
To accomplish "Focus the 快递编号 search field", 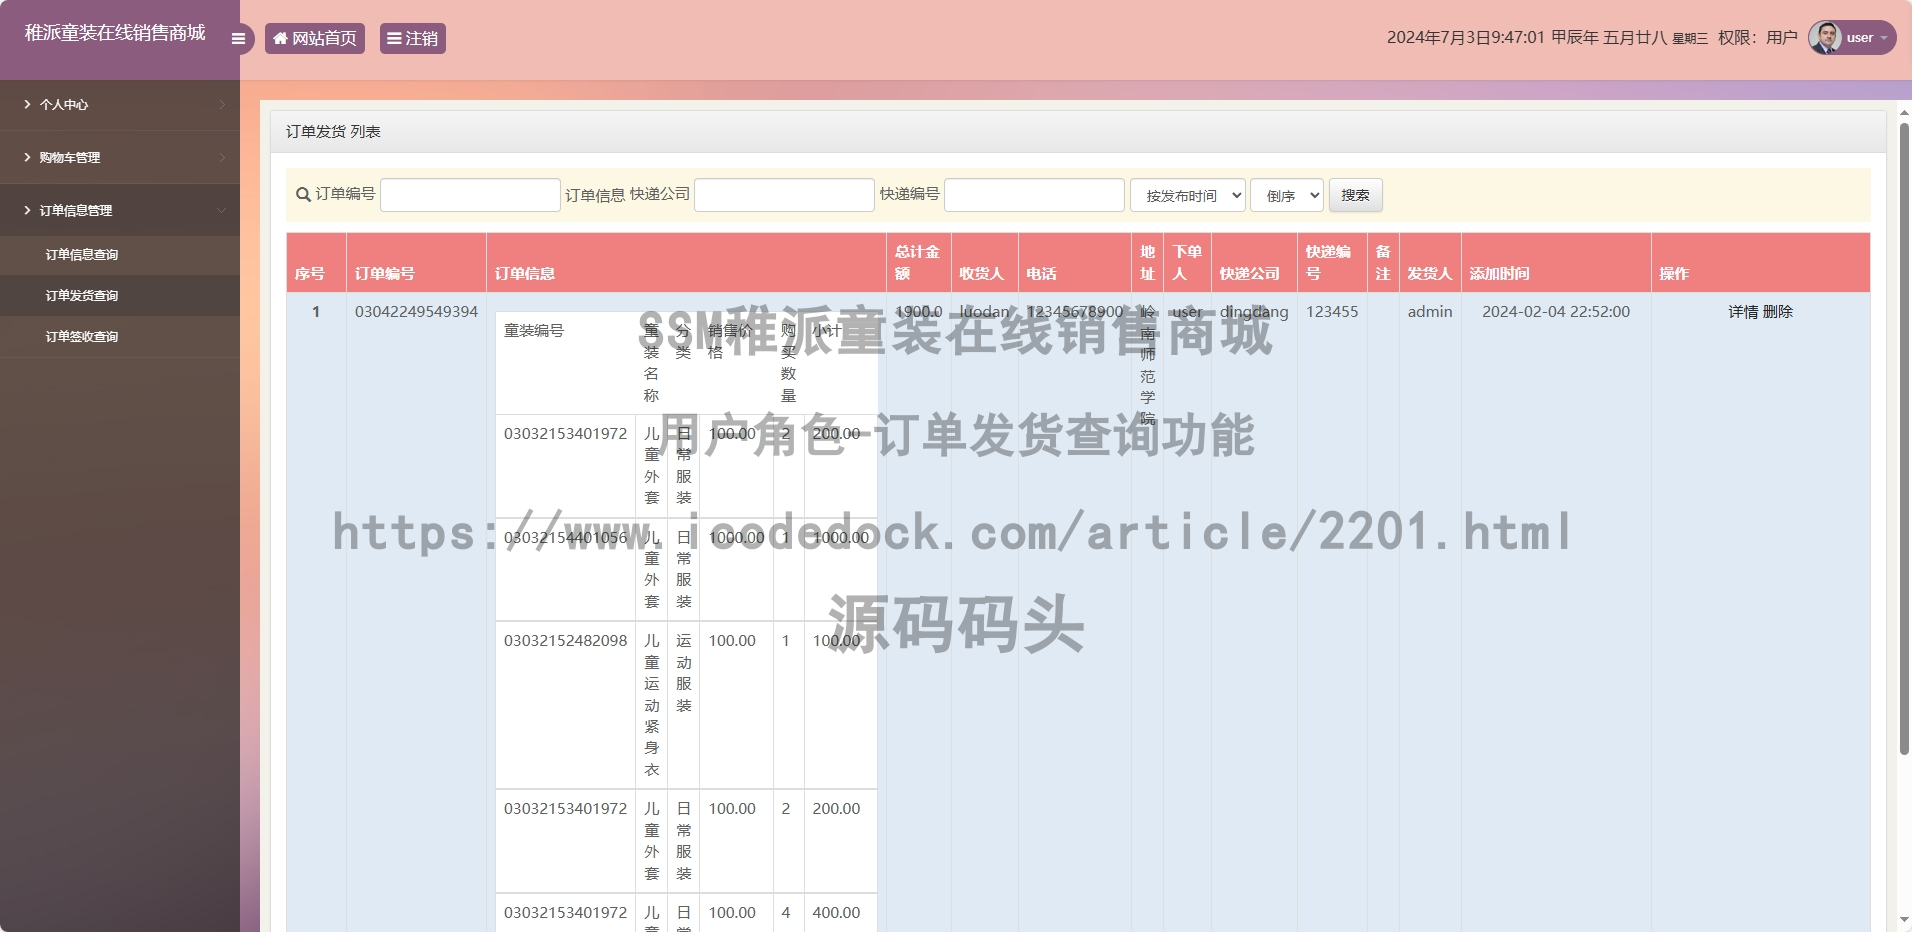I will point(1034,195).
